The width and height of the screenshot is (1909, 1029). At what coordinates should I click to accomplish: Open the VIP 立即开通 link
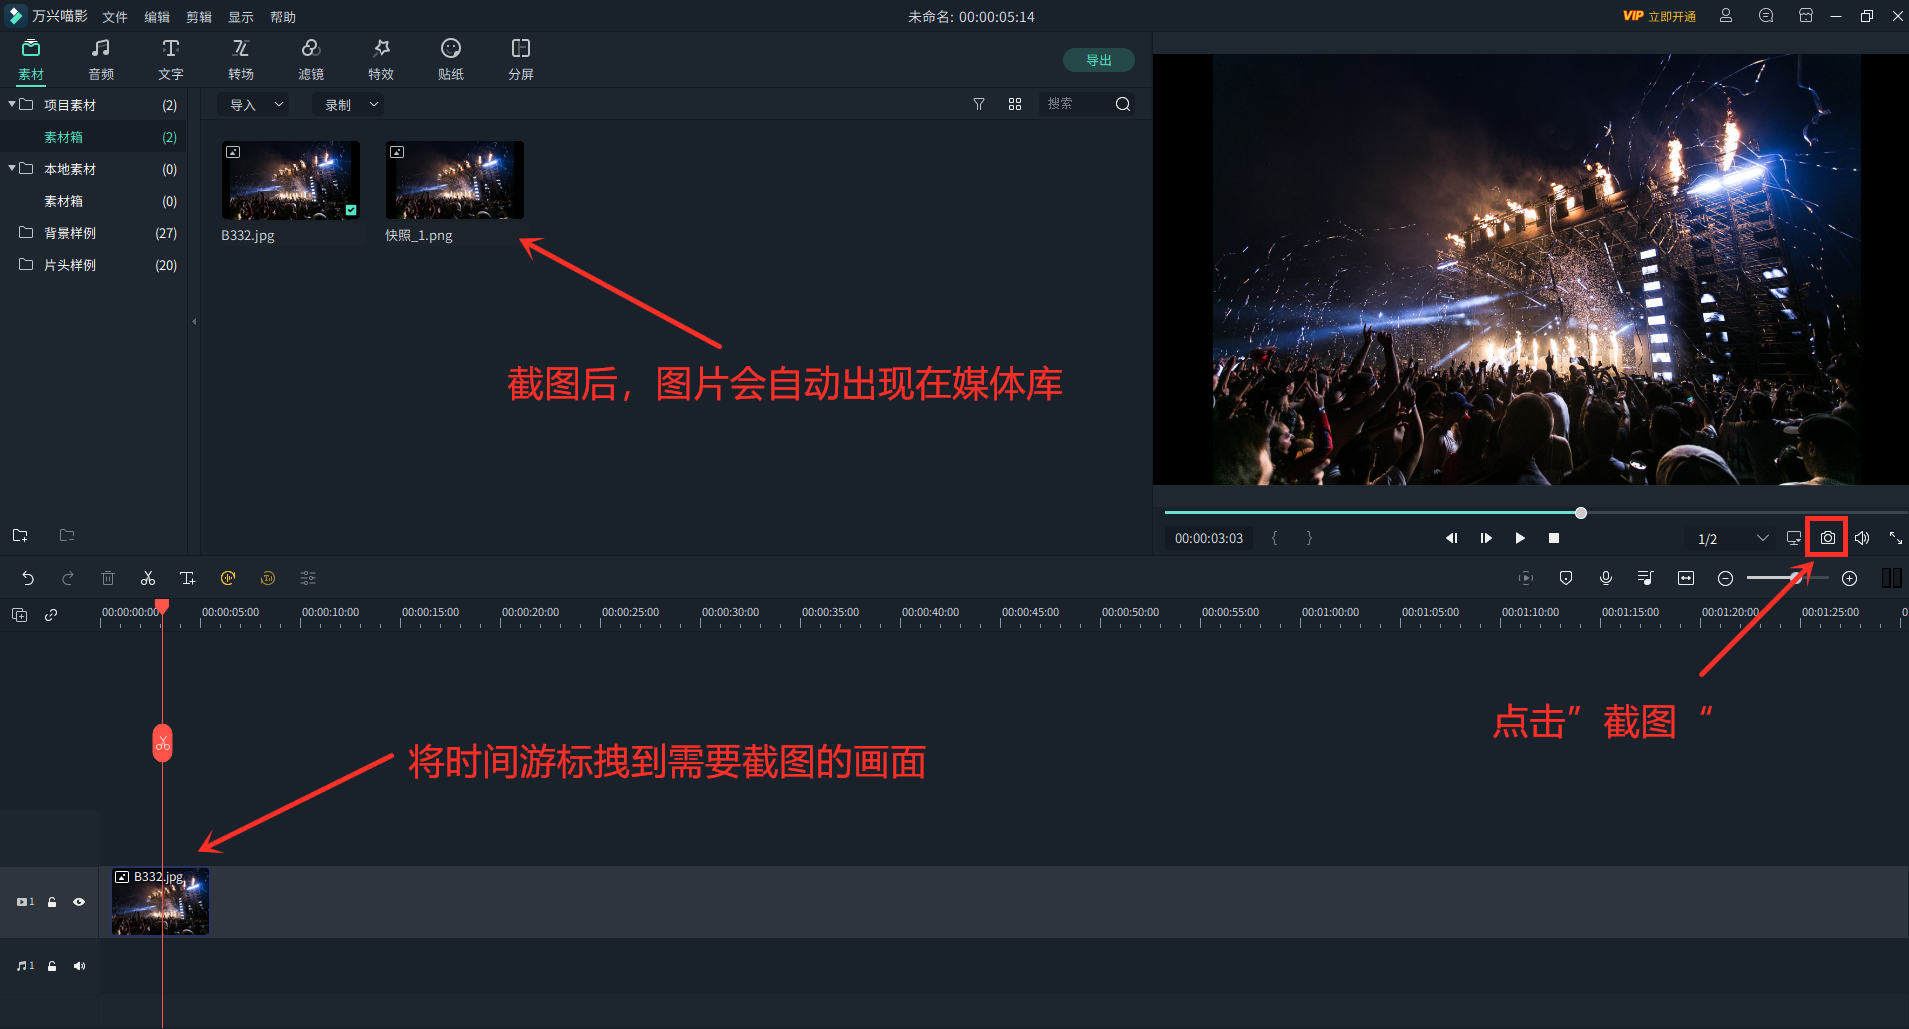point(1659,16)
